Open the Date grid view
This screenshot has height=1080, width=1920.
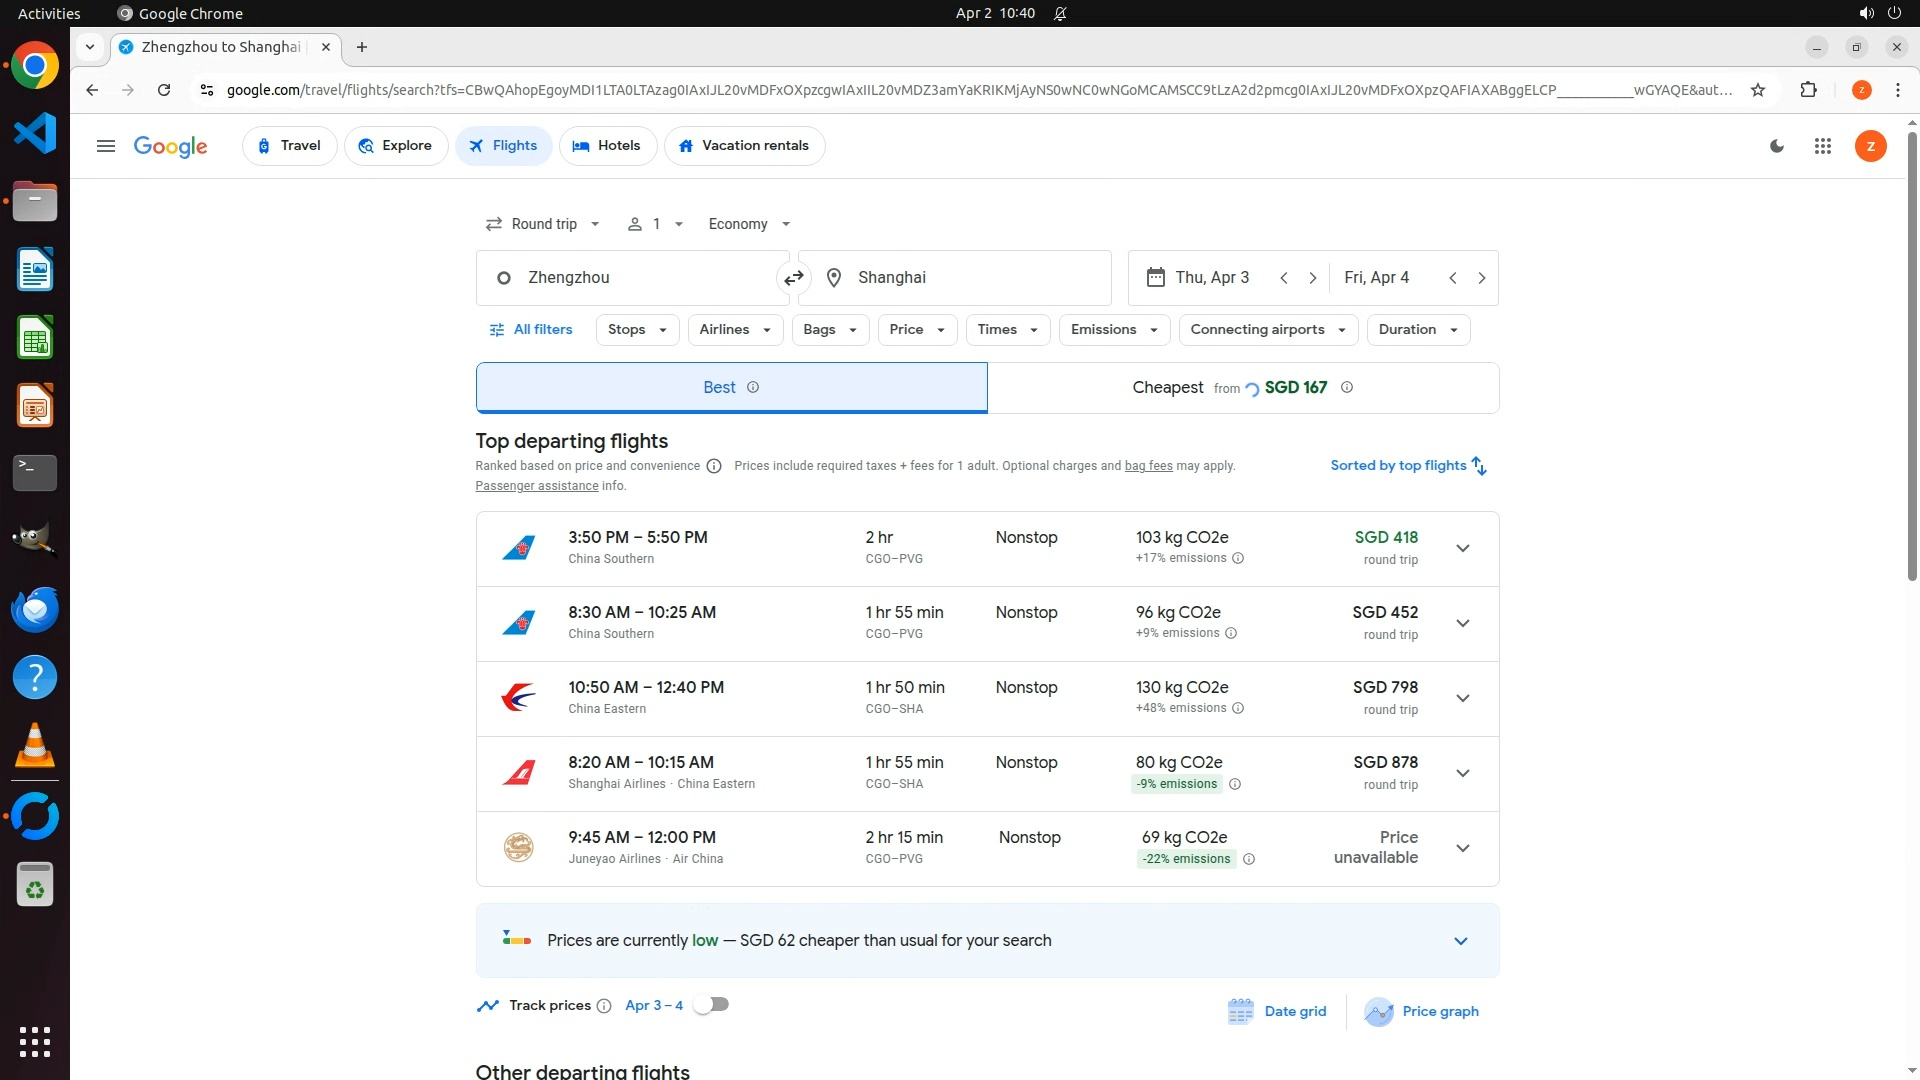coord(1277,1011)
